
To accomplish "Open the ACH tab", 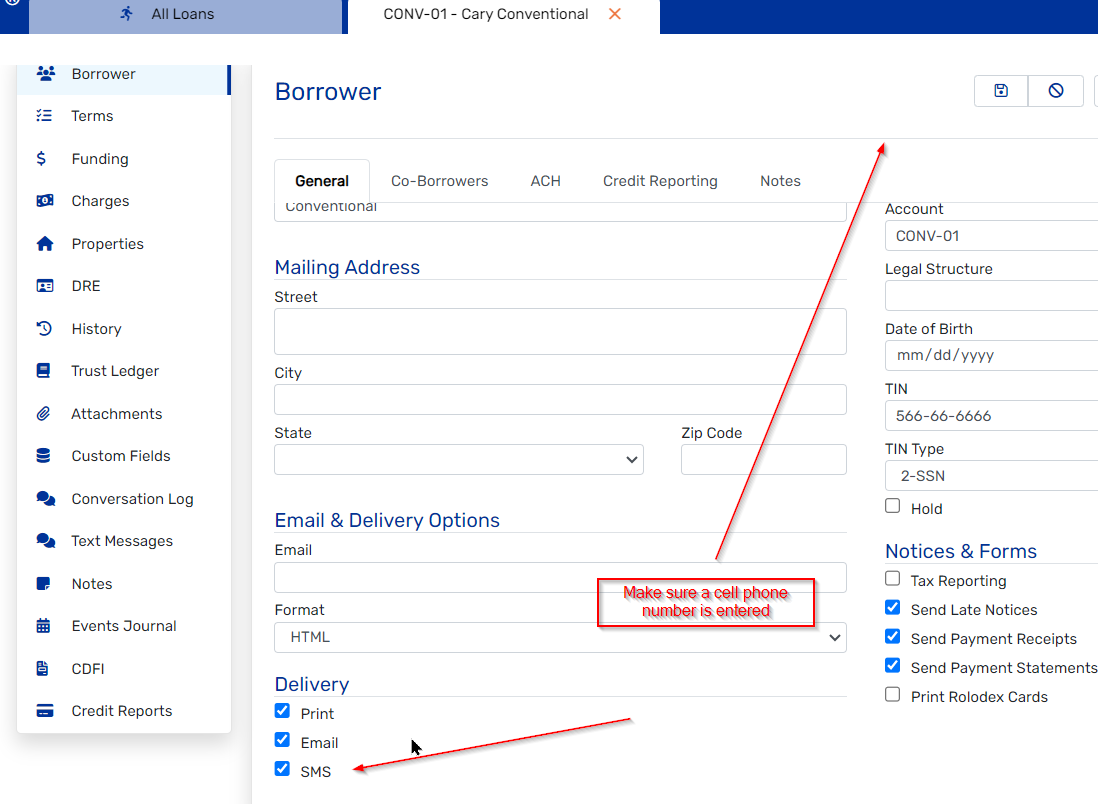I will click(x=545, y=181).
